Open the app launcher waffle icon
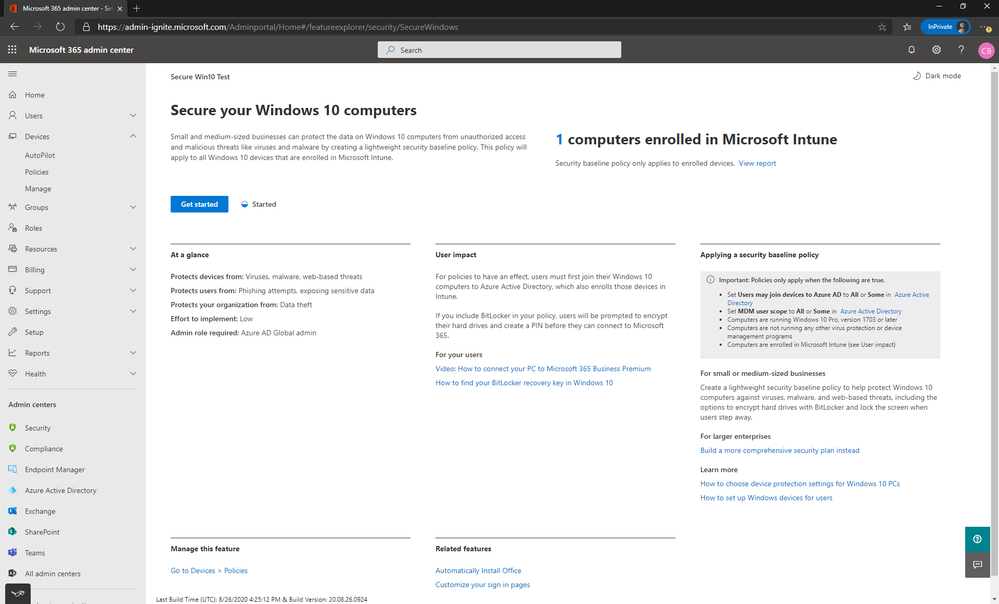This screenshot has width=999, height=604. point(12,50)
